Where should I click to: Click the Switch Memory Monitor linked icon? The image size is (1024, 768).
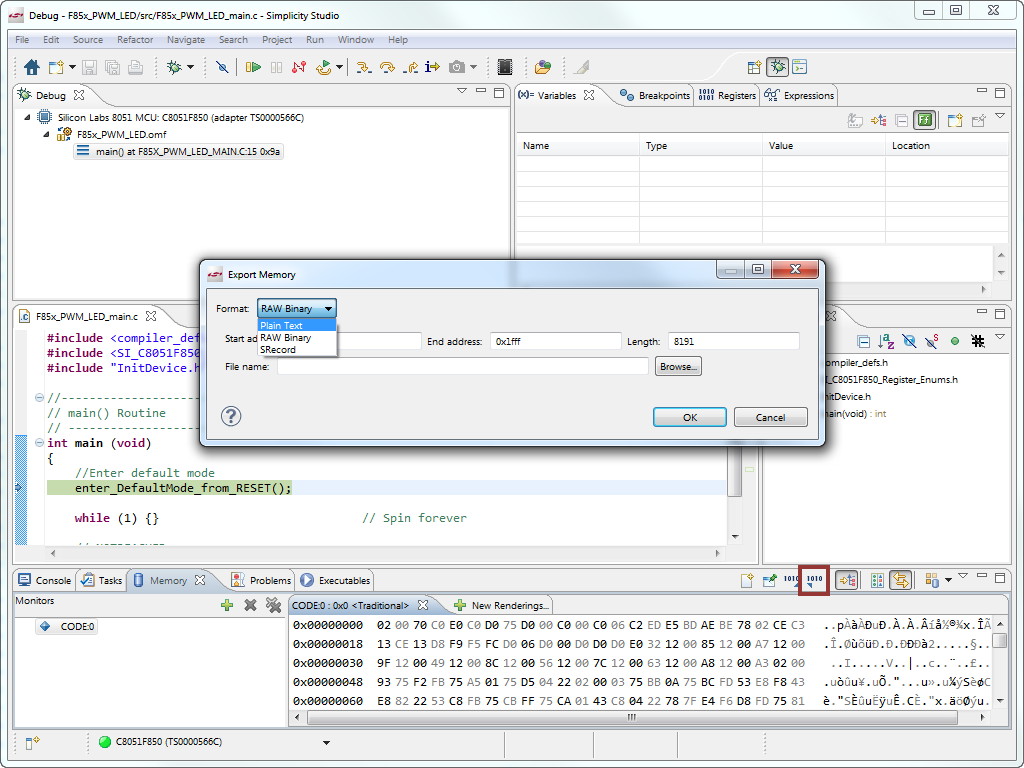pos(900,580)
